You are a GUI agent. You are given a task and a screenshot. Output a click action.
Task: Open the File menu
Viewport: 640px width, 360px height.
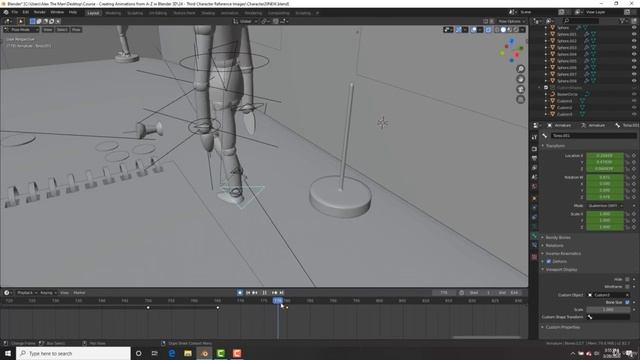pos(15,12)
